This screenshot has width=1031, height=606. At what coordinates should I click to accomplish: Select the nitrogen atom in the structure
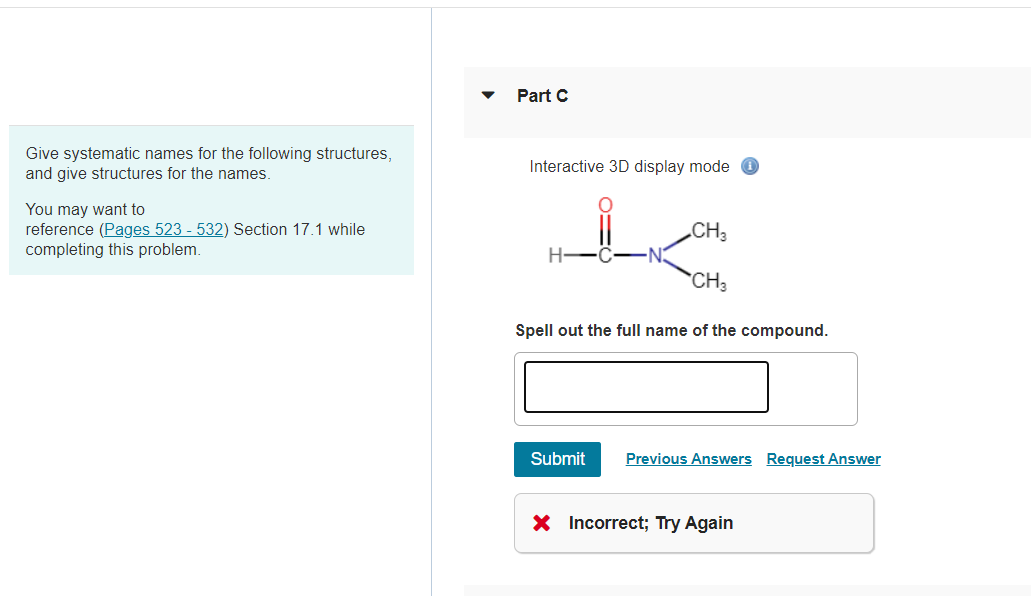click(657, 256)
